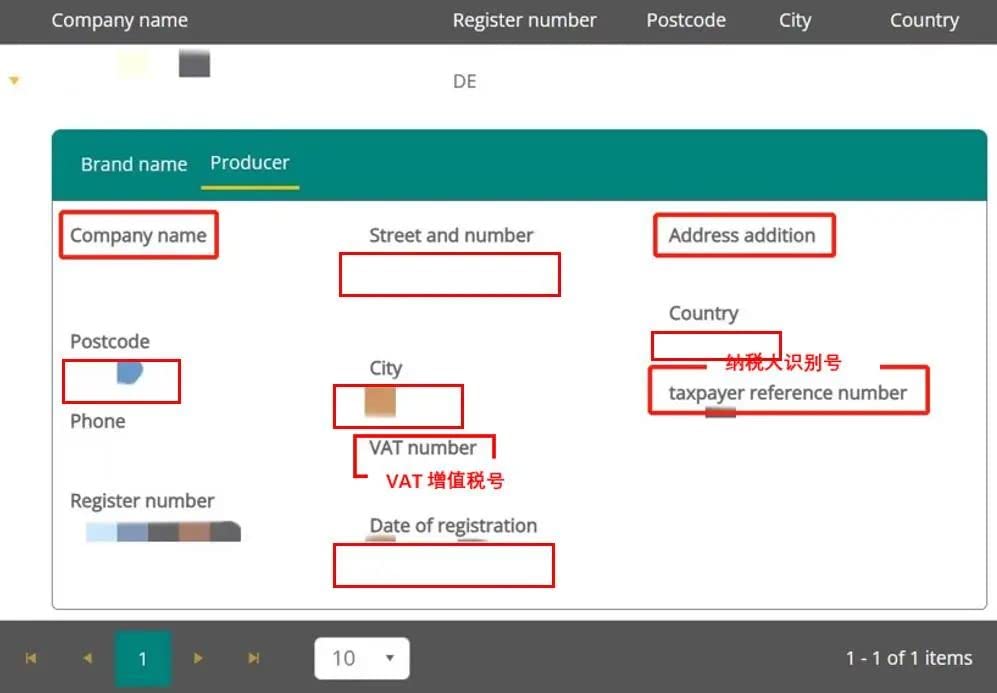Sort by Company name column header
Image resolution: width=997 pixels, height=693 pixels.
(119, 21)
